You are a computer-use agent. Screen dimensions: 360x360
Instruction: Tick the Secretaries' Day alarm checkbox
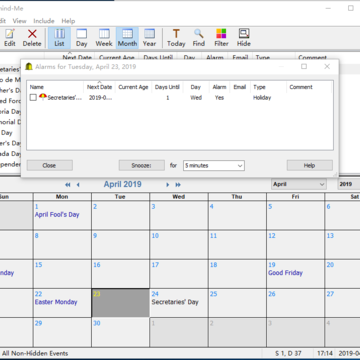click(x=33, y=98)
